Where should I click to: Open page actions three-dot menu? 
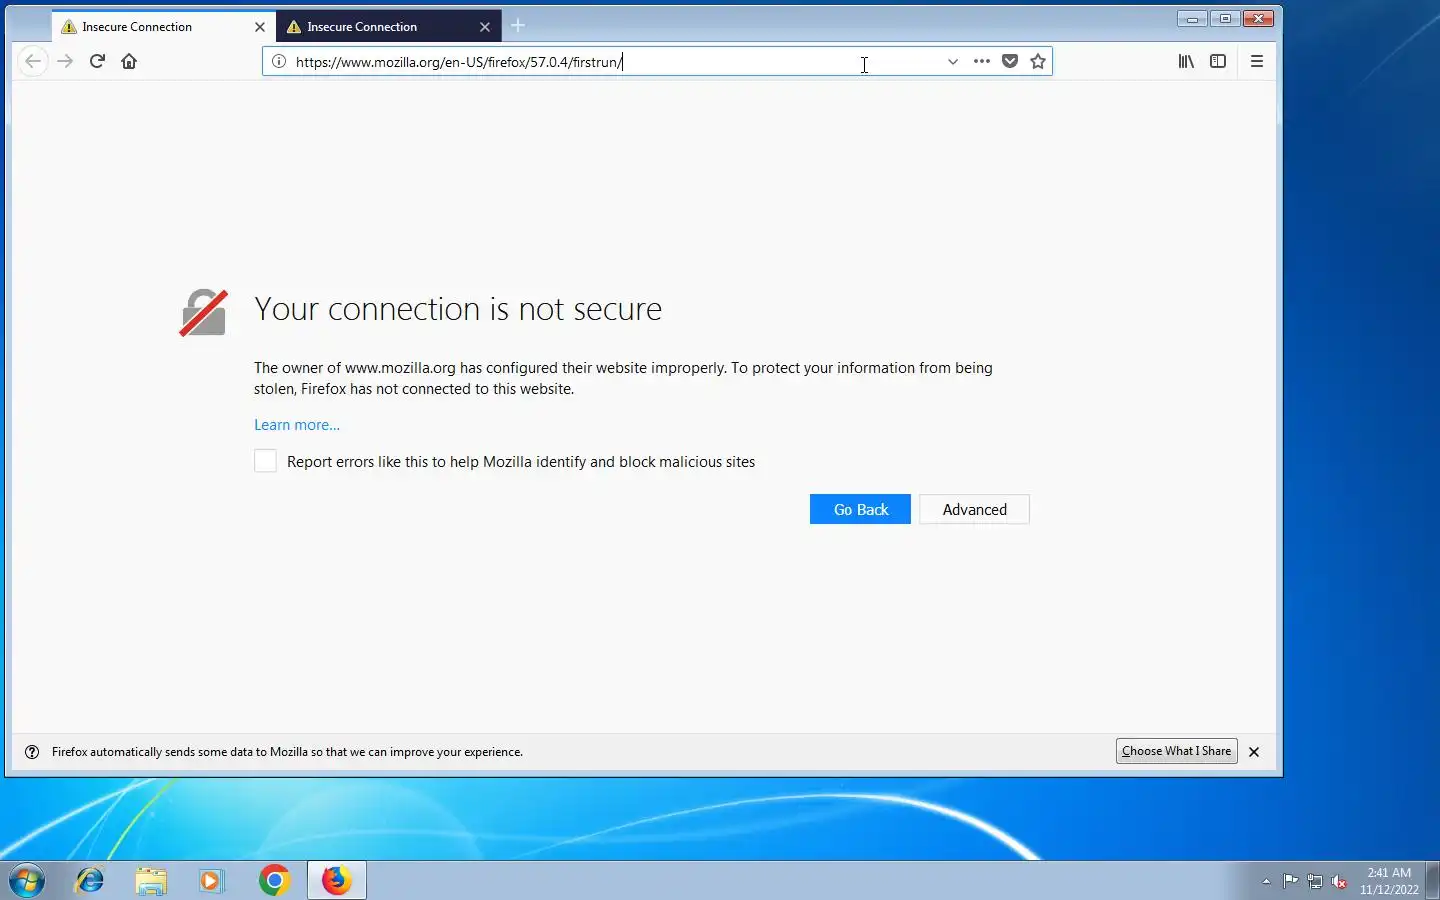(982, 61)
